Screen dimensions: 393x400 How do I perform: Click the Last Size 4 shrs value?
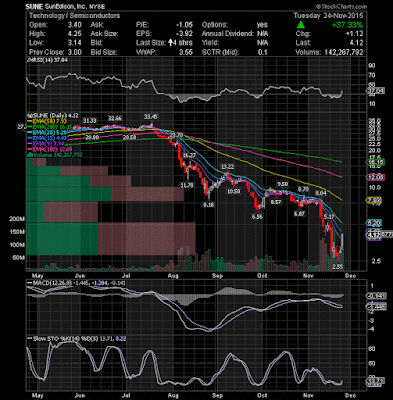tap(180, 43)
